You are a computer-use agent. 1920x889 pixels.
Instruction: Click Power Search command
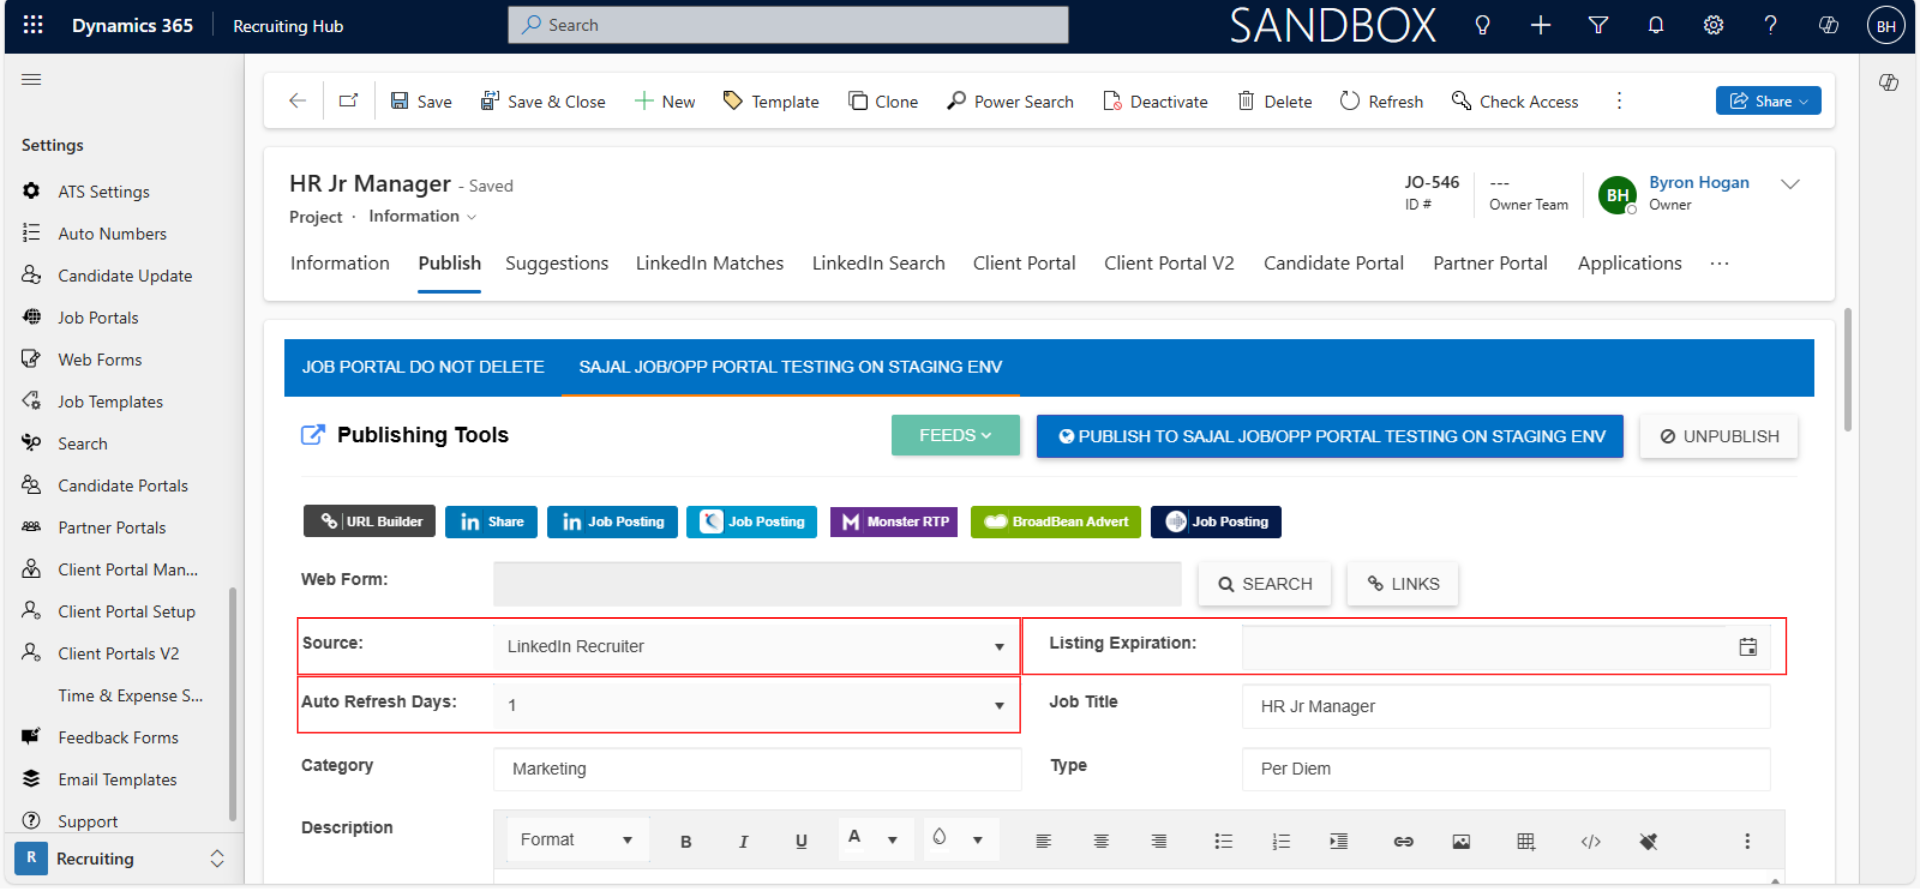(1010, 101)
